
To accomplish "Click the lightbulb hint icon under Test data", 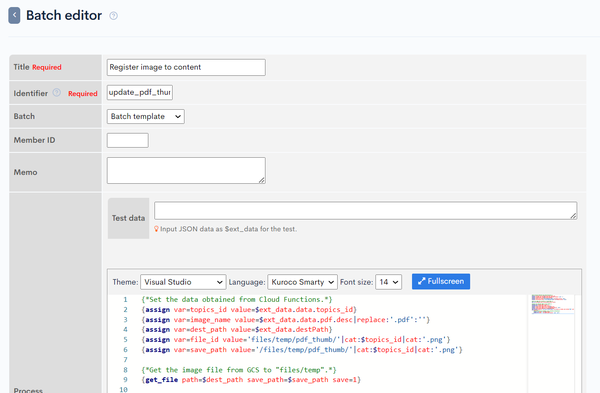I will (x=156, y=229).
